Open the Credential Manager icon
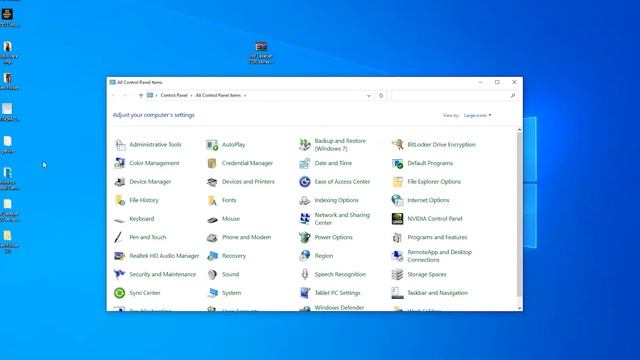This screenshot has height=360, width=640. pos(212,163)
